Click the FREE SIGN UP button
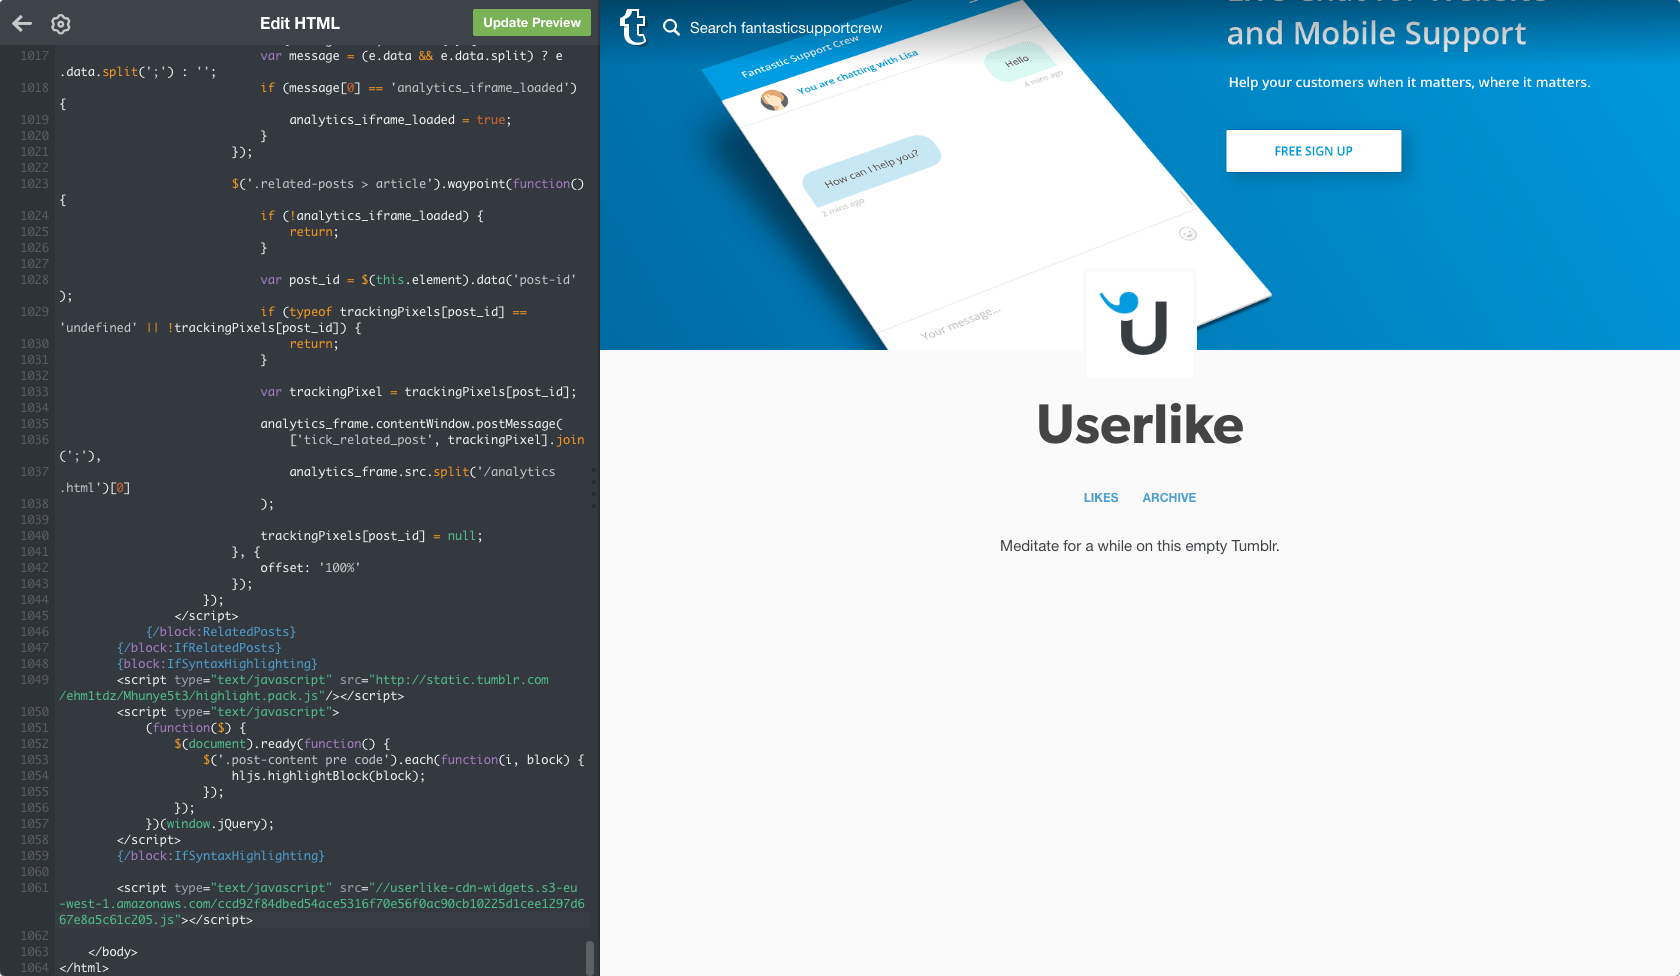1680x976 pixels. [1313, 151]
